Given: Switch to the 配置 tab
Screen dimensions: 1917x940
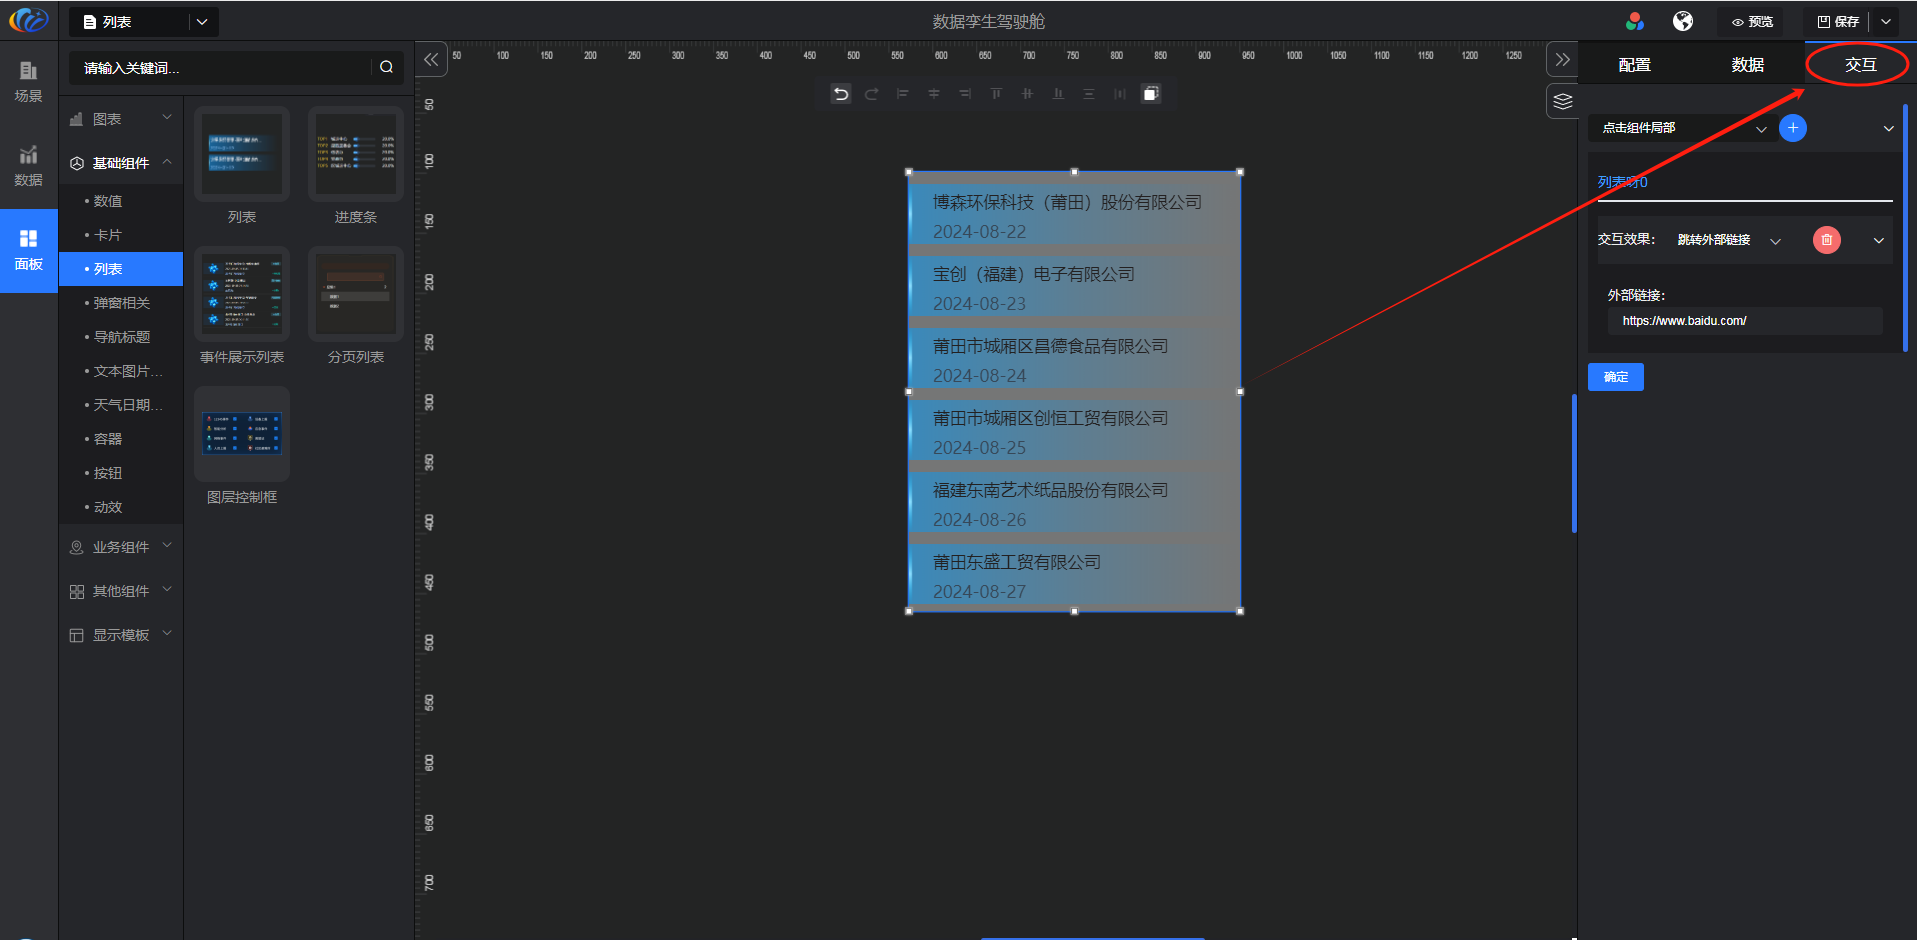Looking at the screenshot, I should (x=1634, y=65).
